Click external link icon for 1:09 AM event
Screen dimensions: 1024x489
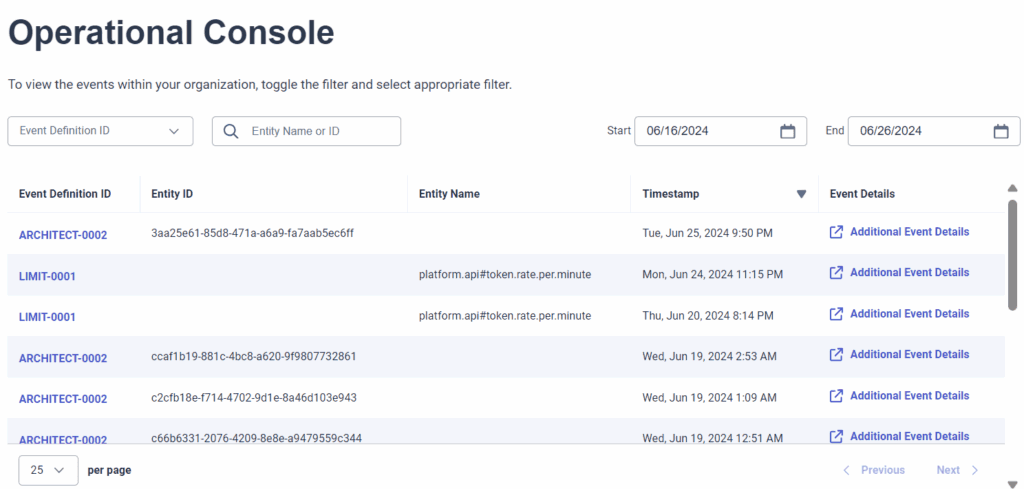[x=836, y=396]
